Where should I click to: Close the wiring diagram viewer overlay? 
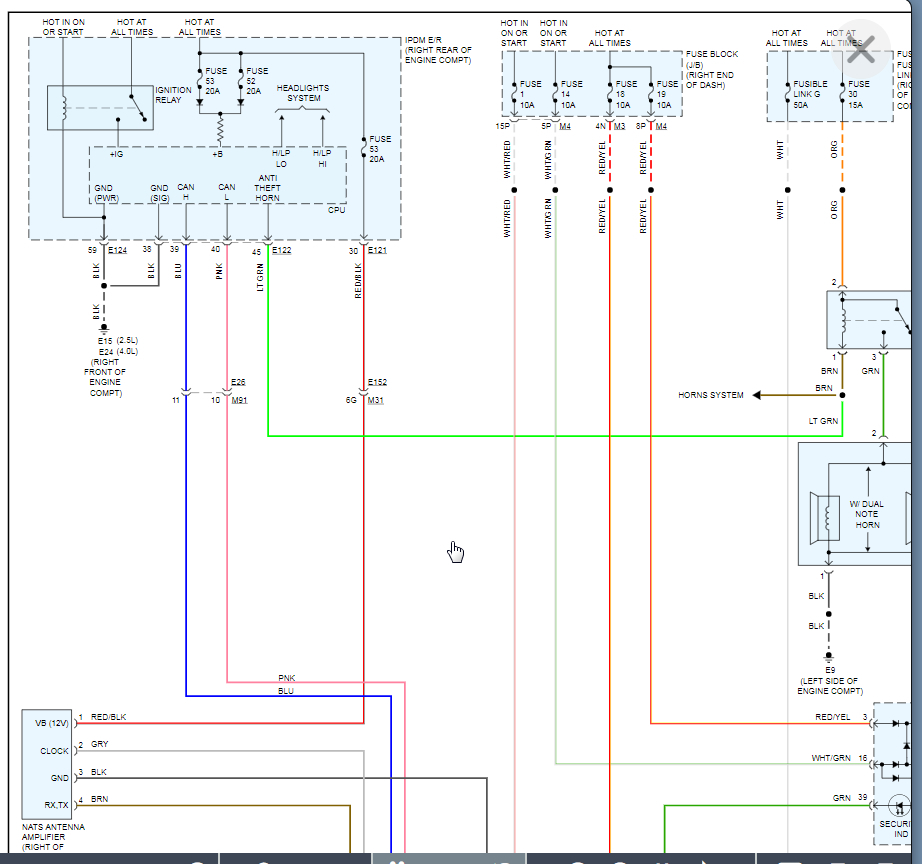pyautogui.click(x=861, y=49)
